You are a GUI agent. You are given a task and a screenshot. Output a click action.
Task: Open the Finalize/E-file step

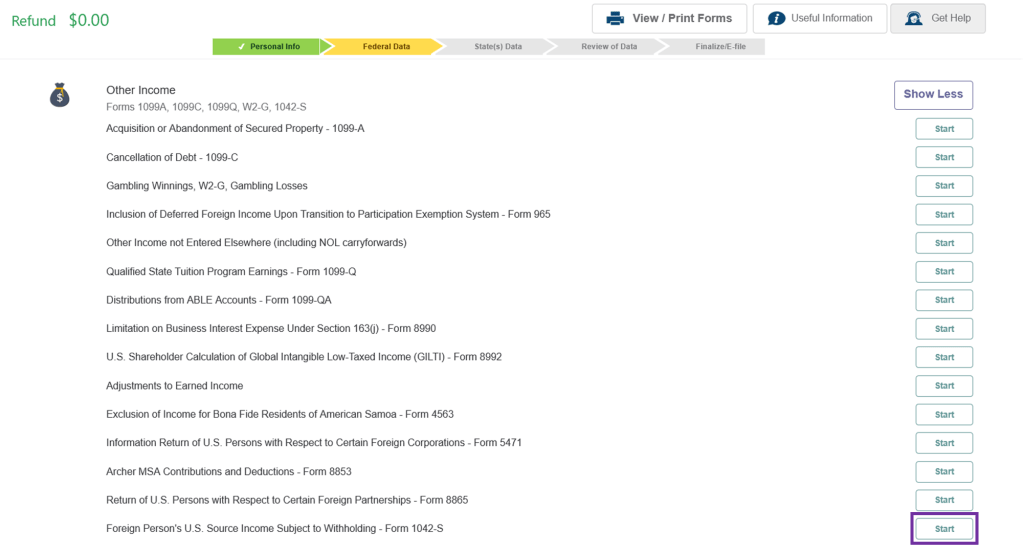(x=720, y=47)
